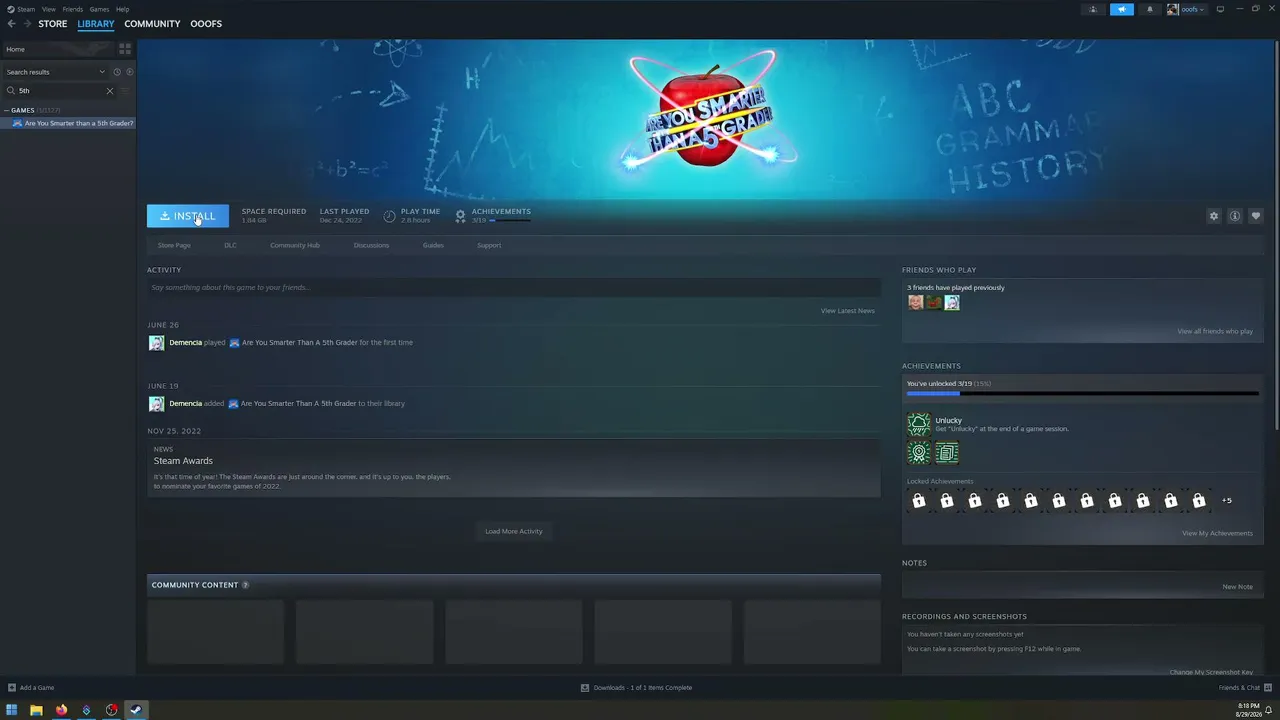
Task: Open Community Content help question mark
Action: pos(245,585)
